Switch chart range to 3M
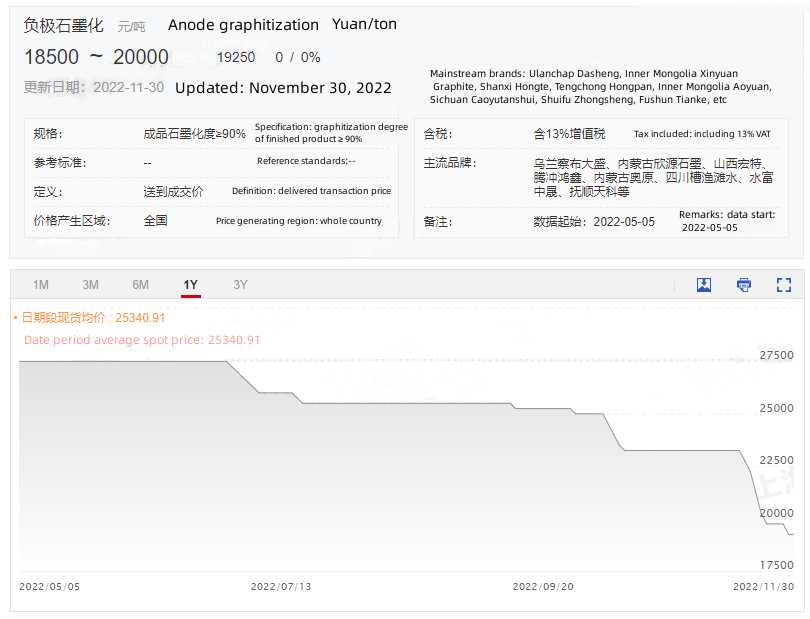The image size is (810, 619). point(91,285)
